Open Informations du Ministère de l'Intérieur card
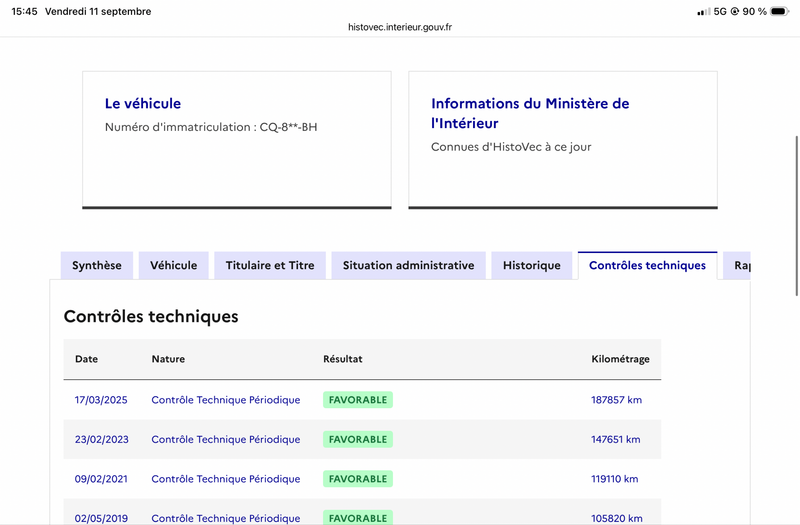The width and height of the screenshot is (800, 525). (563, 140)
